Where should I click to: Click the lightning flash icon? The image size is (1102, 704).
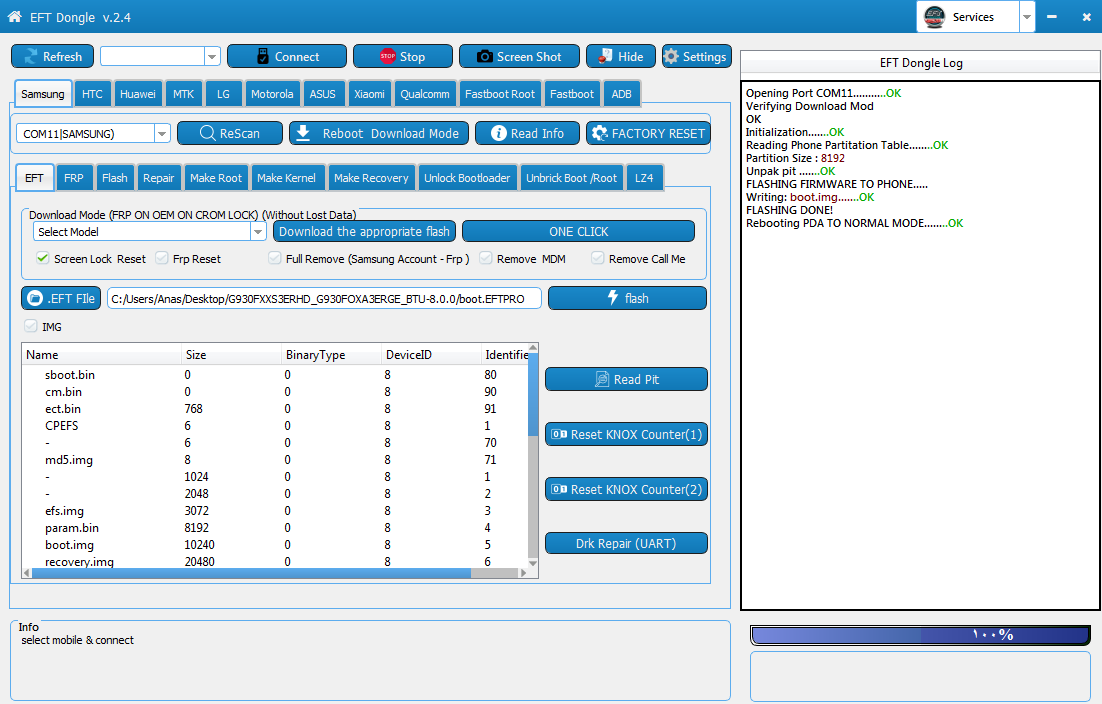point(612,298)
